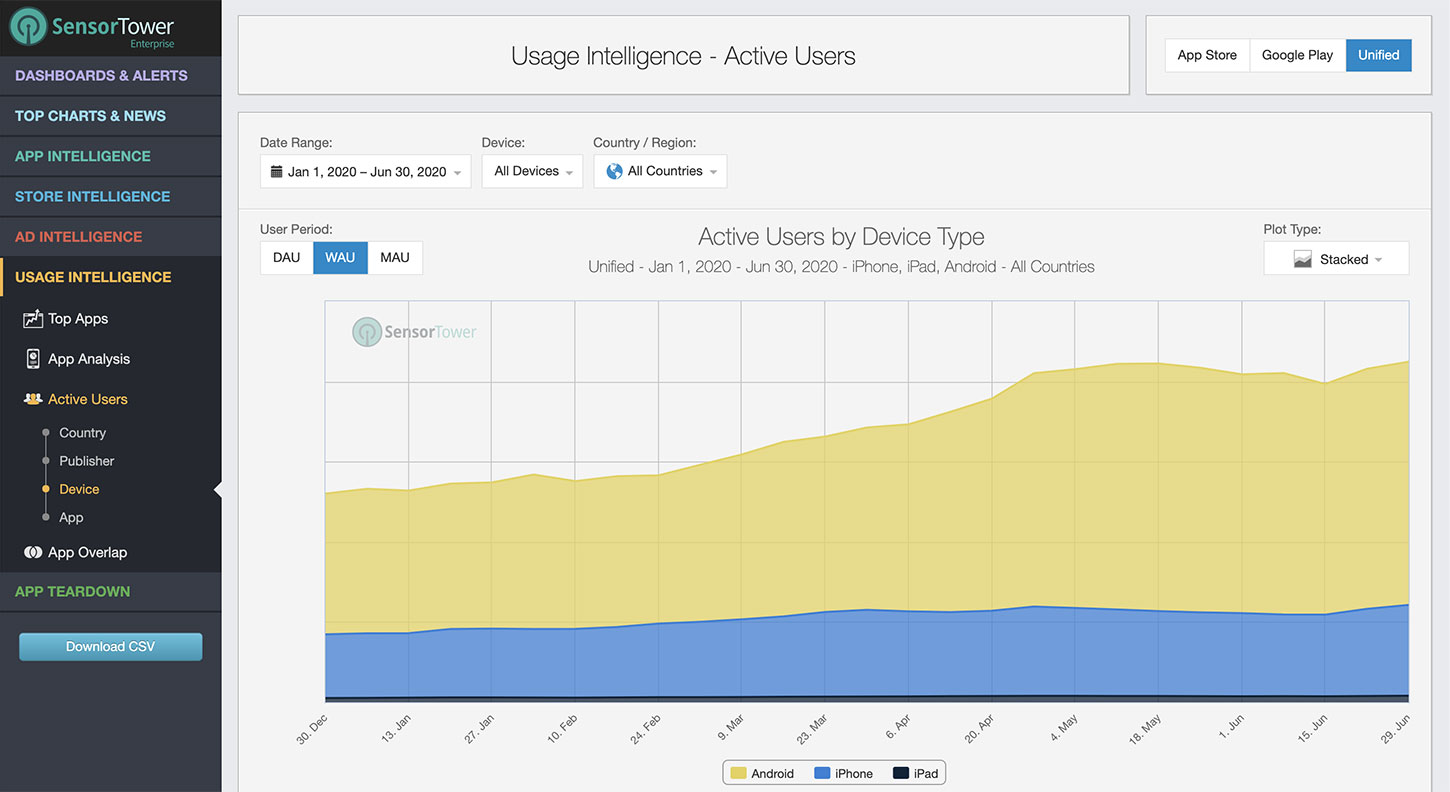Click the calendar icon in Date Range

(x=276, y=172)
